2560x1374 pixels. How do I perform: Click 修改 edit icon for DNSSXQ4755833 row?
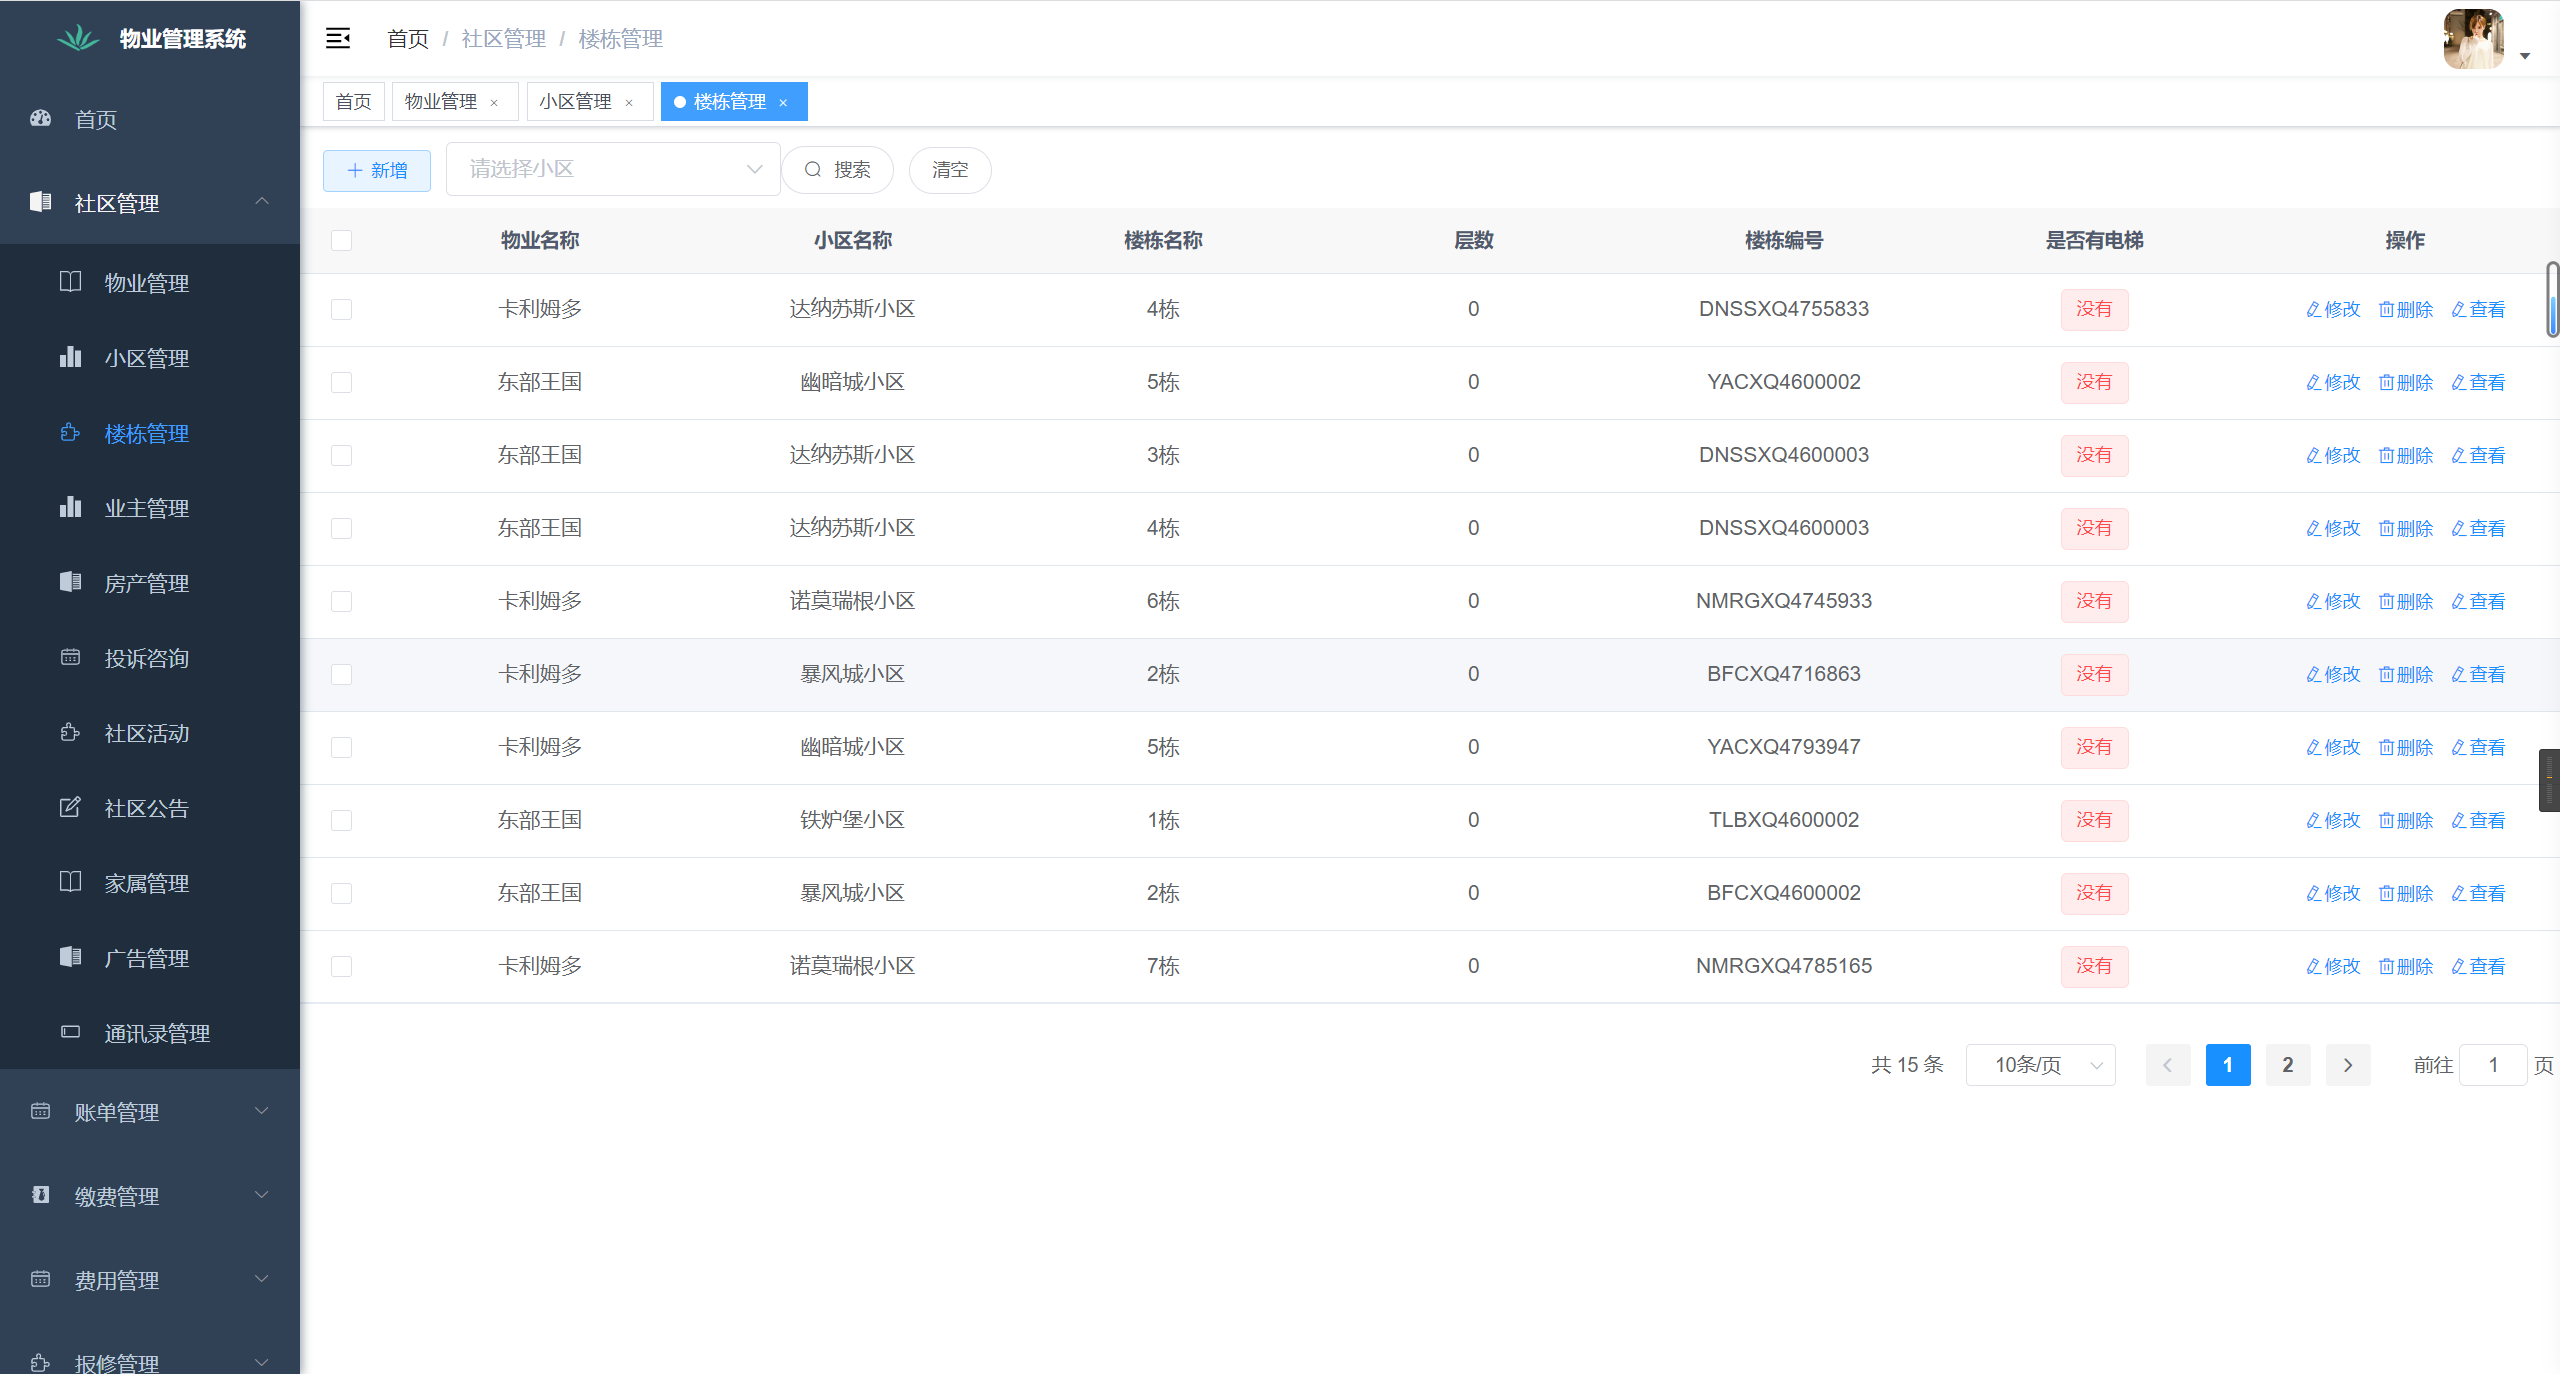[2313, 309]
